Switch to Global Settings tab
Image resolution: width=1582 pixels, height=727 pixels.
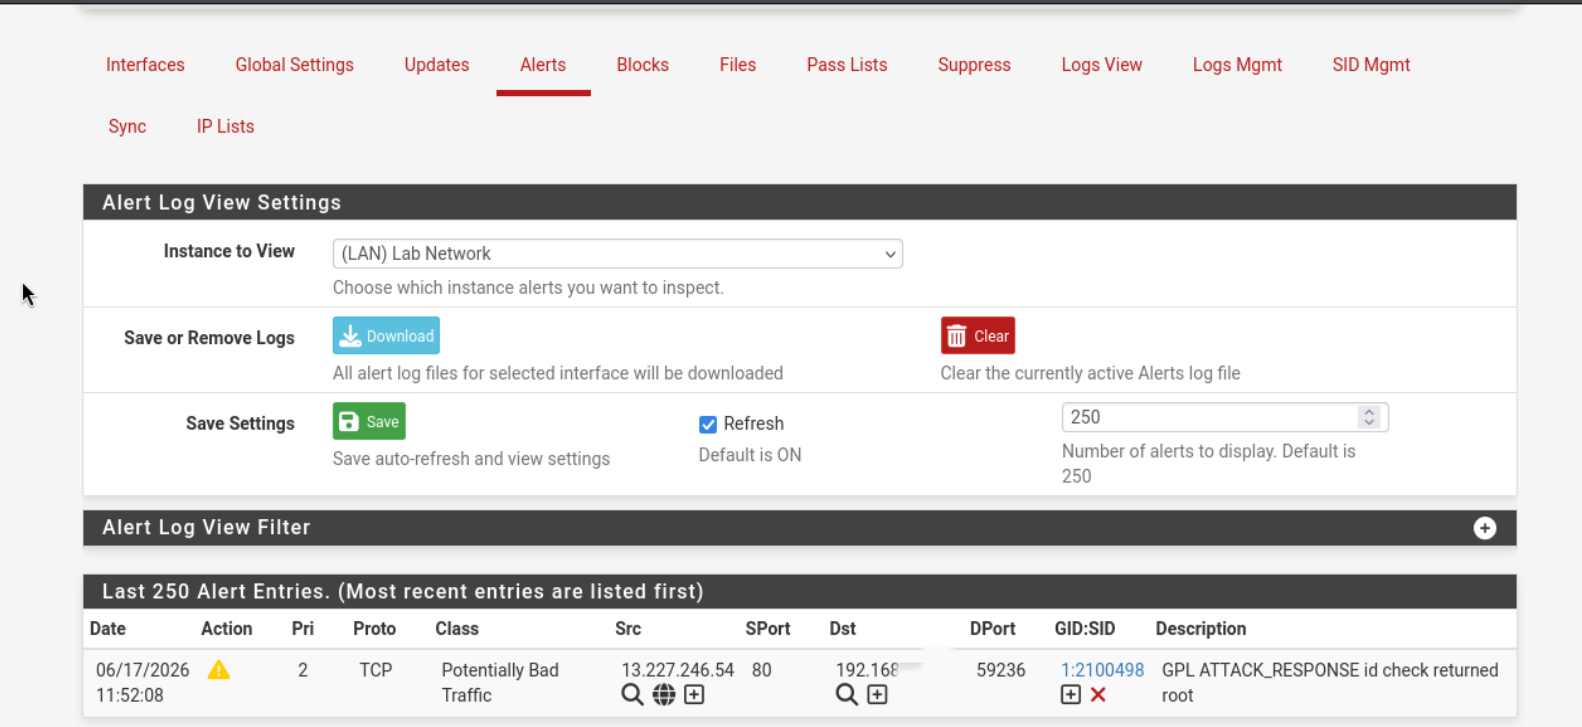[294, 65]
